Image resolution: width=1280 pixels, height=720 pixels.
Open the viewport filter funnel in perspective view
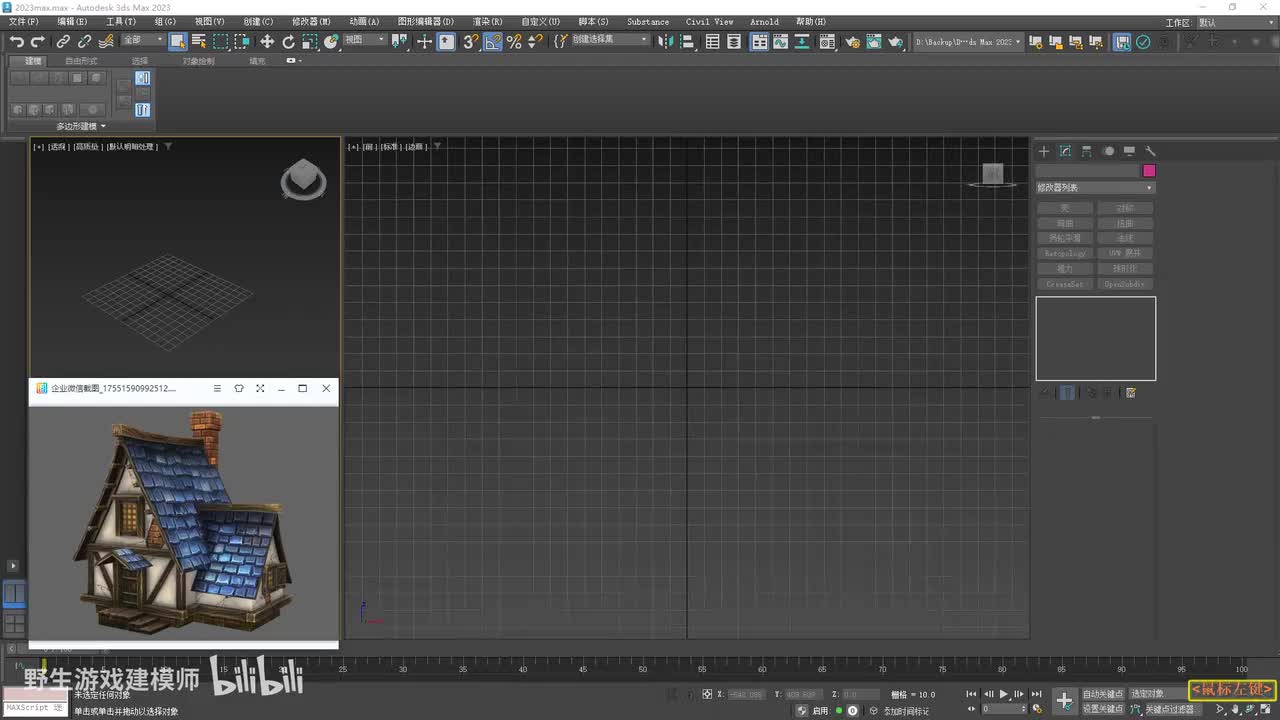point(168,146)
